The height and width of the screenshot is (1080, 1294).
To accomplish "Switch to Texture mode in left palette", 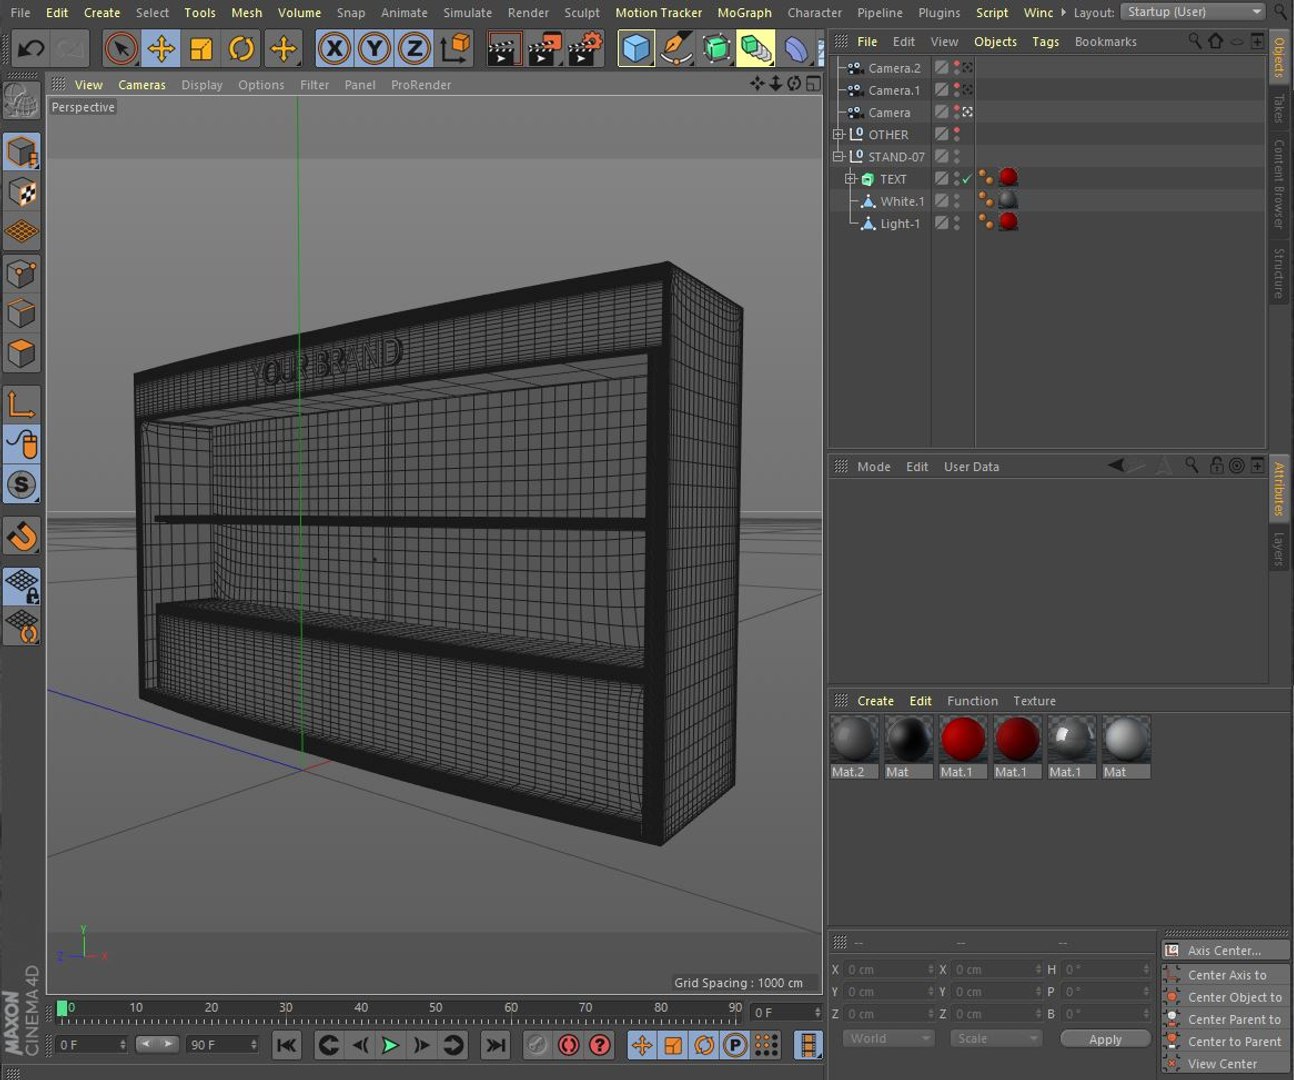I will click(x=22, y=192).
